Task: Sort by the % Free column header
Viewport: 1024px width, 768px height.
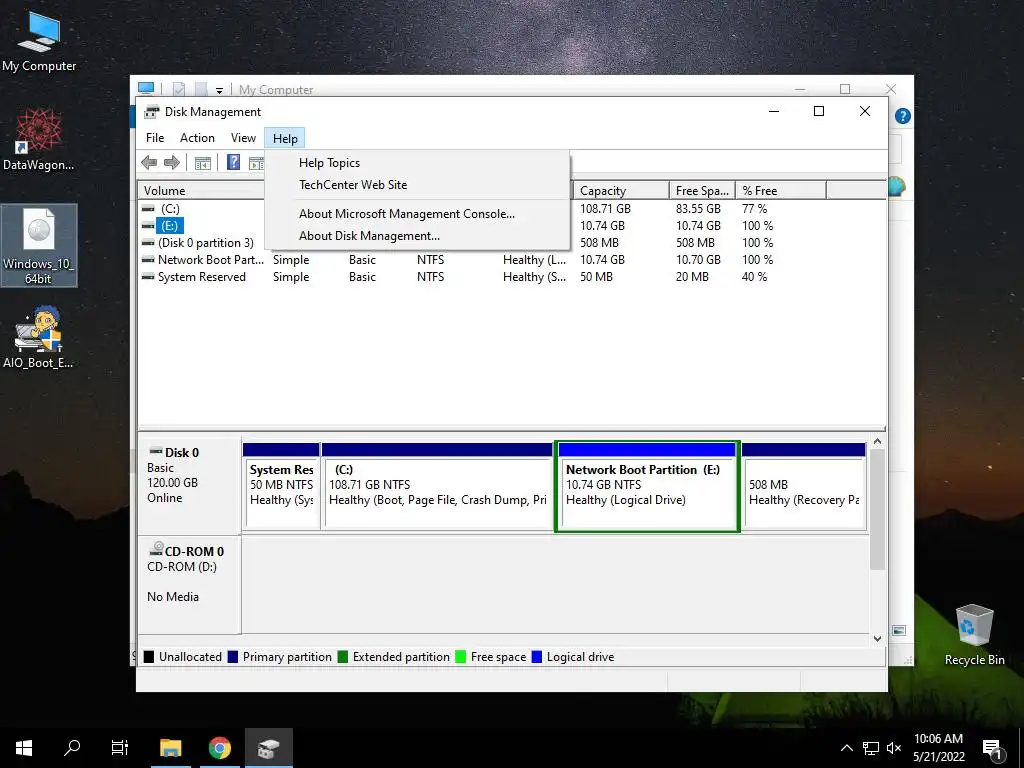Action: point(780,191)
